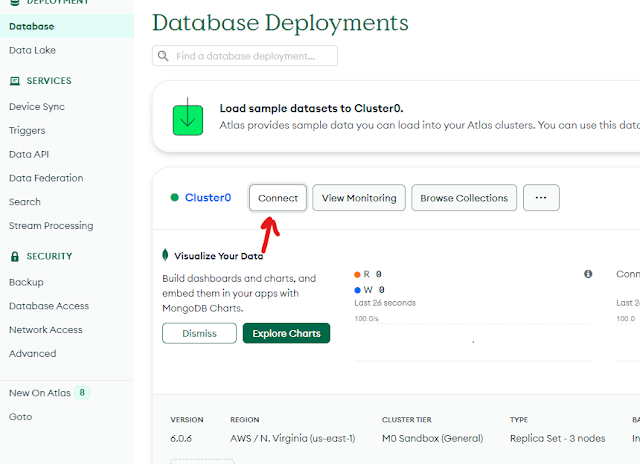Click the '6.0.6' version value

click(x=181, y=439)
